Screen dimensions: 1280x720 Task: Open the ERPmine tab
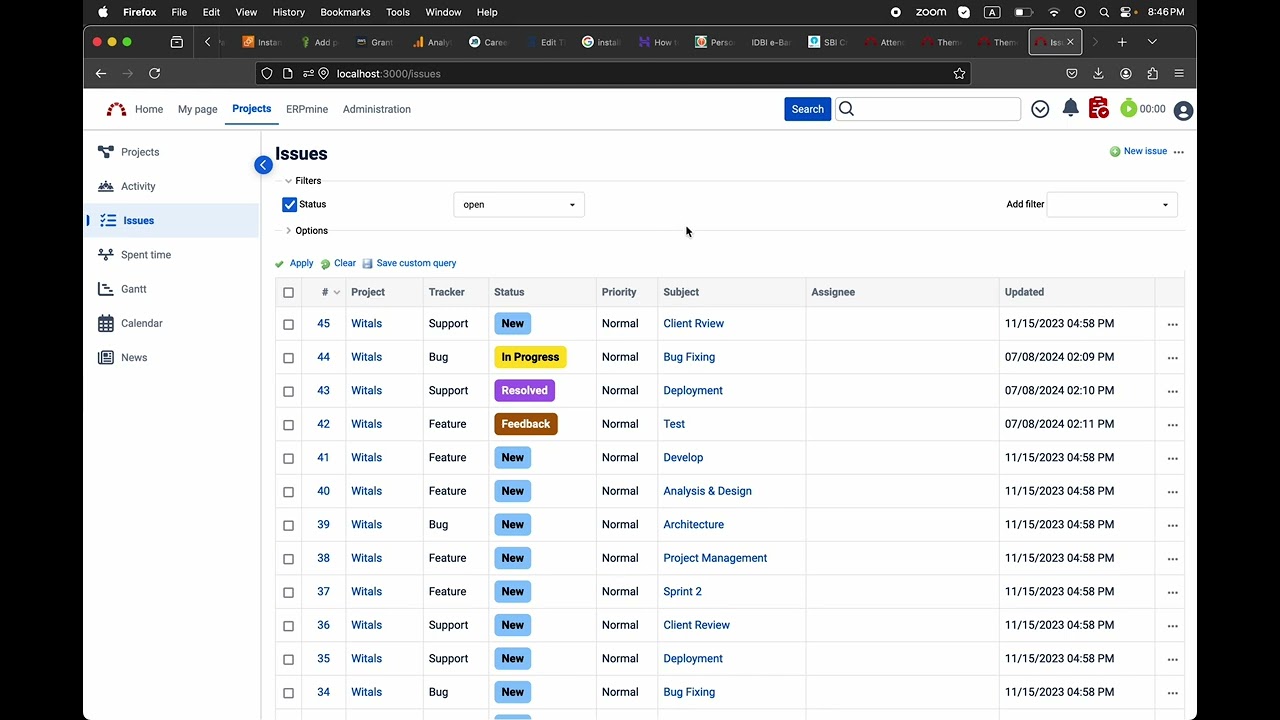[x=307, y=109]
